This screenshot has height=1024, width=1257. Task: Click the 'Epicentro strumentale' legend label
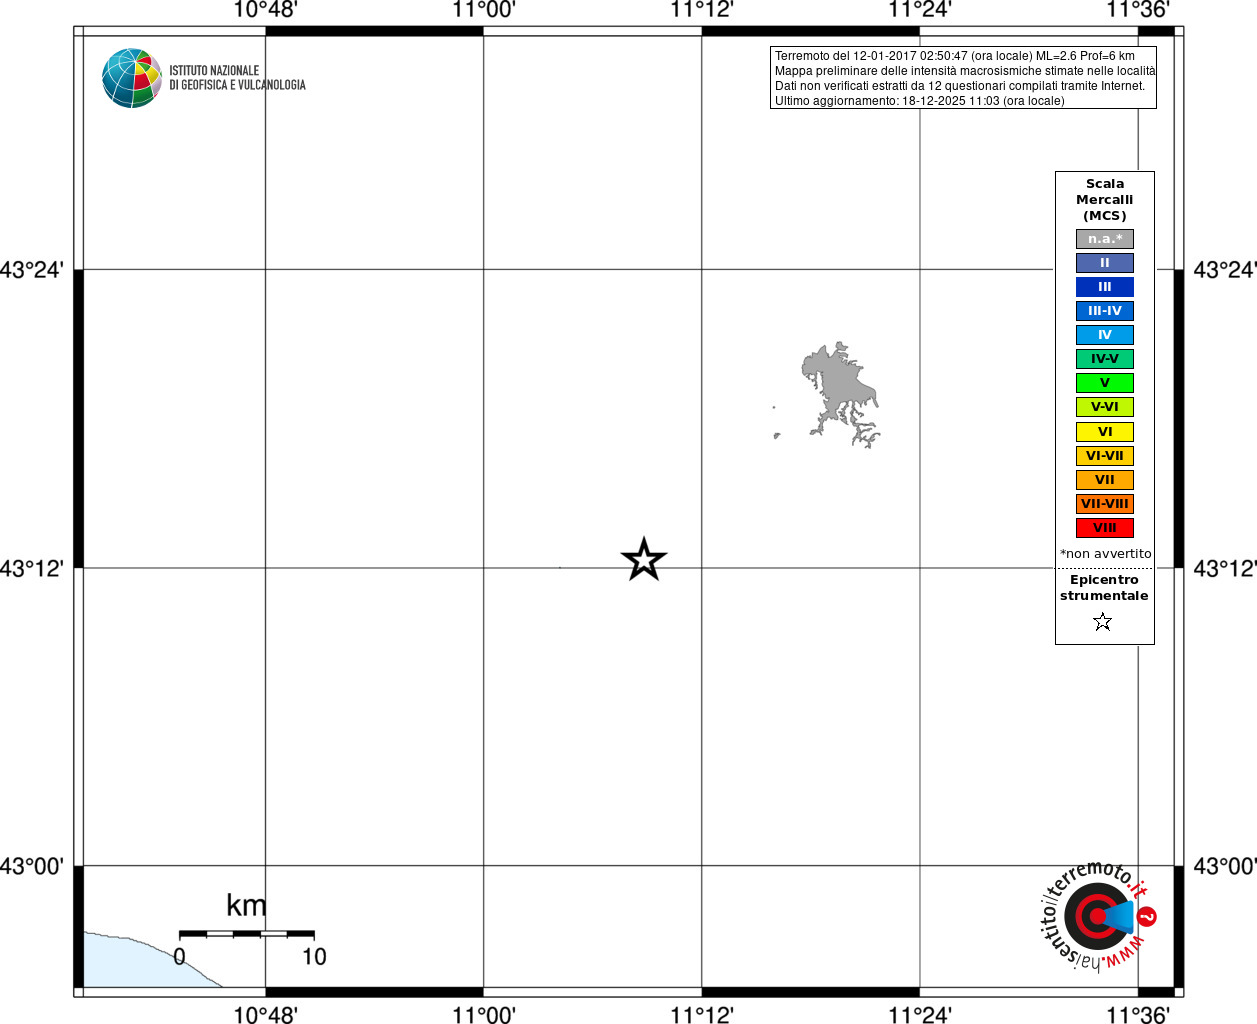point(1104,588)
